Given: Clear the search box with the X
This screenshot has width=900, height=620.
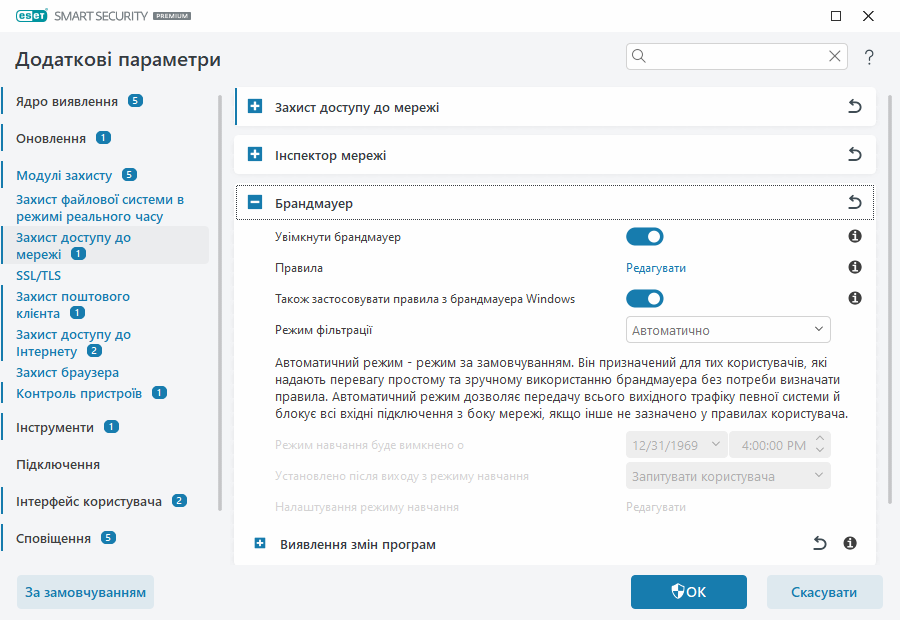Looking at the screenshot, I should 835,56.
